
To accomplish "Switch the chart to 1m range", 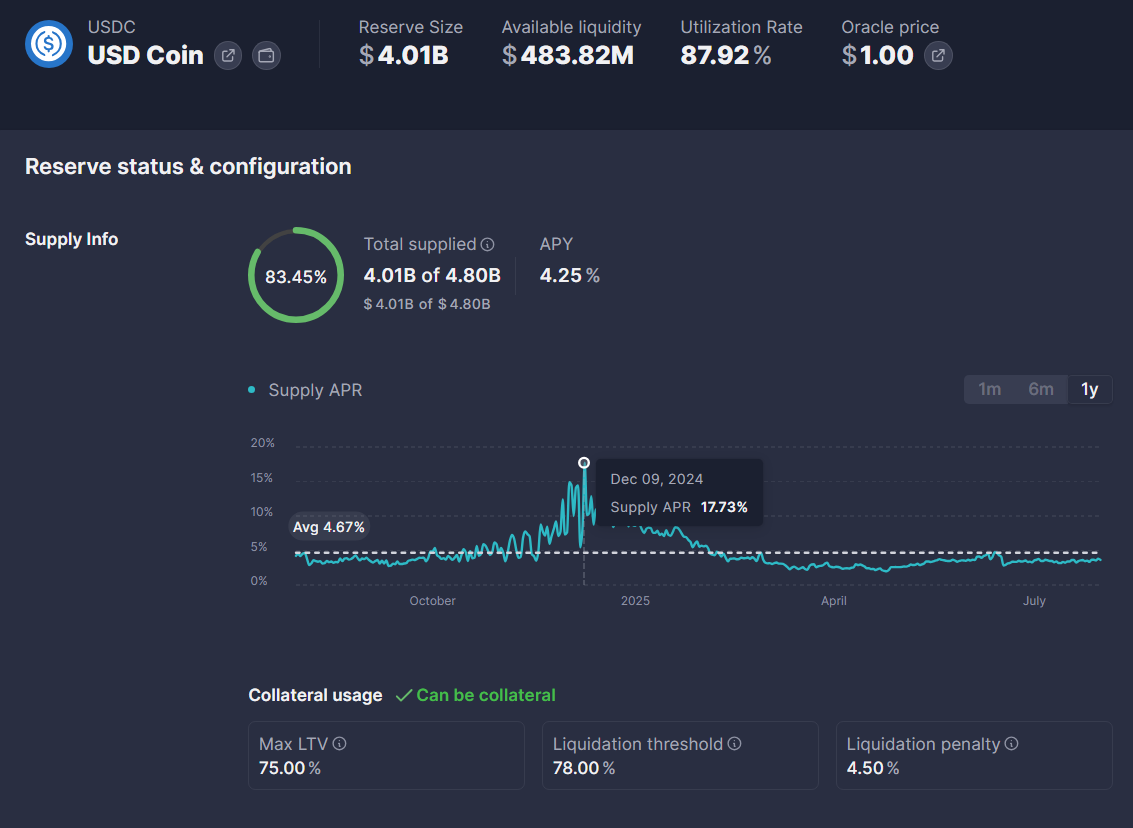I will (989, 389).
